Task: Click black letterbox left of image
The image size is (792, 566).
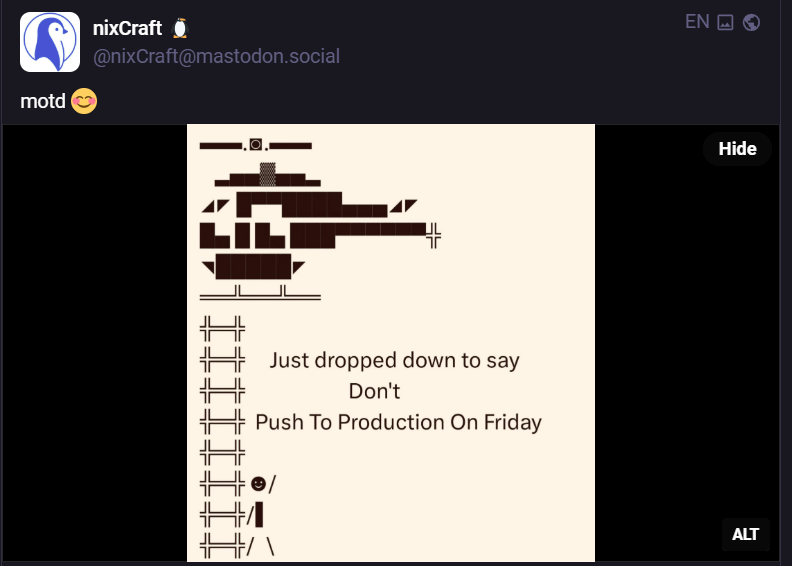Action: point(95,343)
